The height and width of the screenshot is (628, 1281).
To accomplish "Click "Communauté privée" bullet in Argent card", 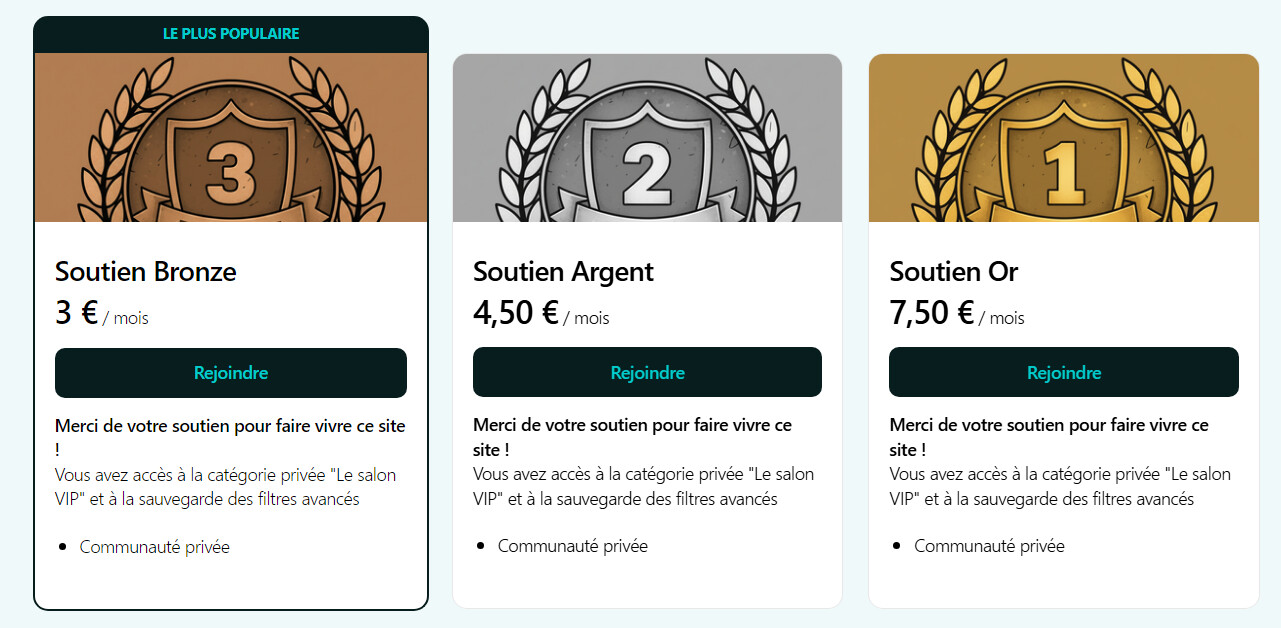I will (x=572, y=546).
